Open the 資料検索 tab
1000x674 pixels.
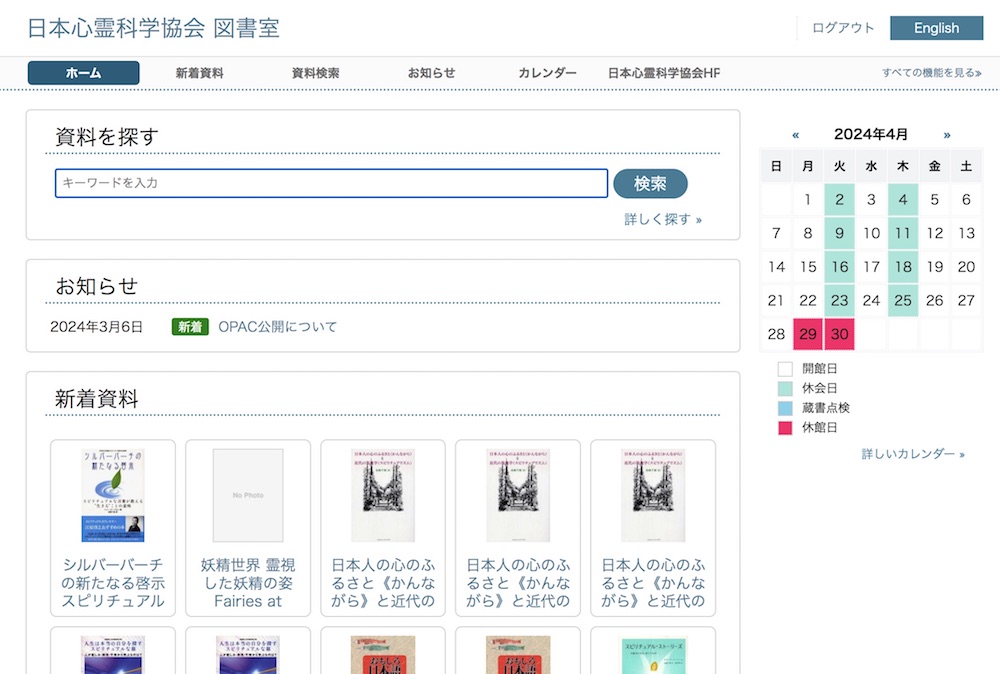[x=315, y=73]
